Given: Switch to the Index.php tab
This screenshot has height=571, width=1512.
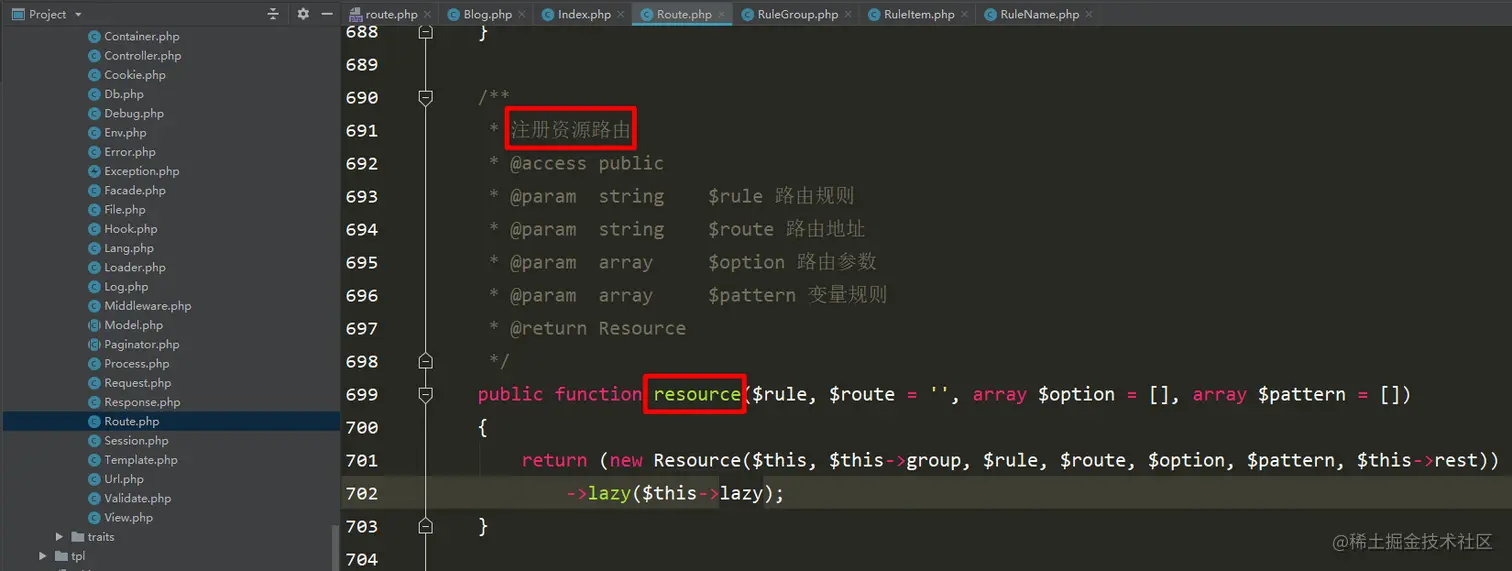Looking at the screenshot, I should click(584, 14).
